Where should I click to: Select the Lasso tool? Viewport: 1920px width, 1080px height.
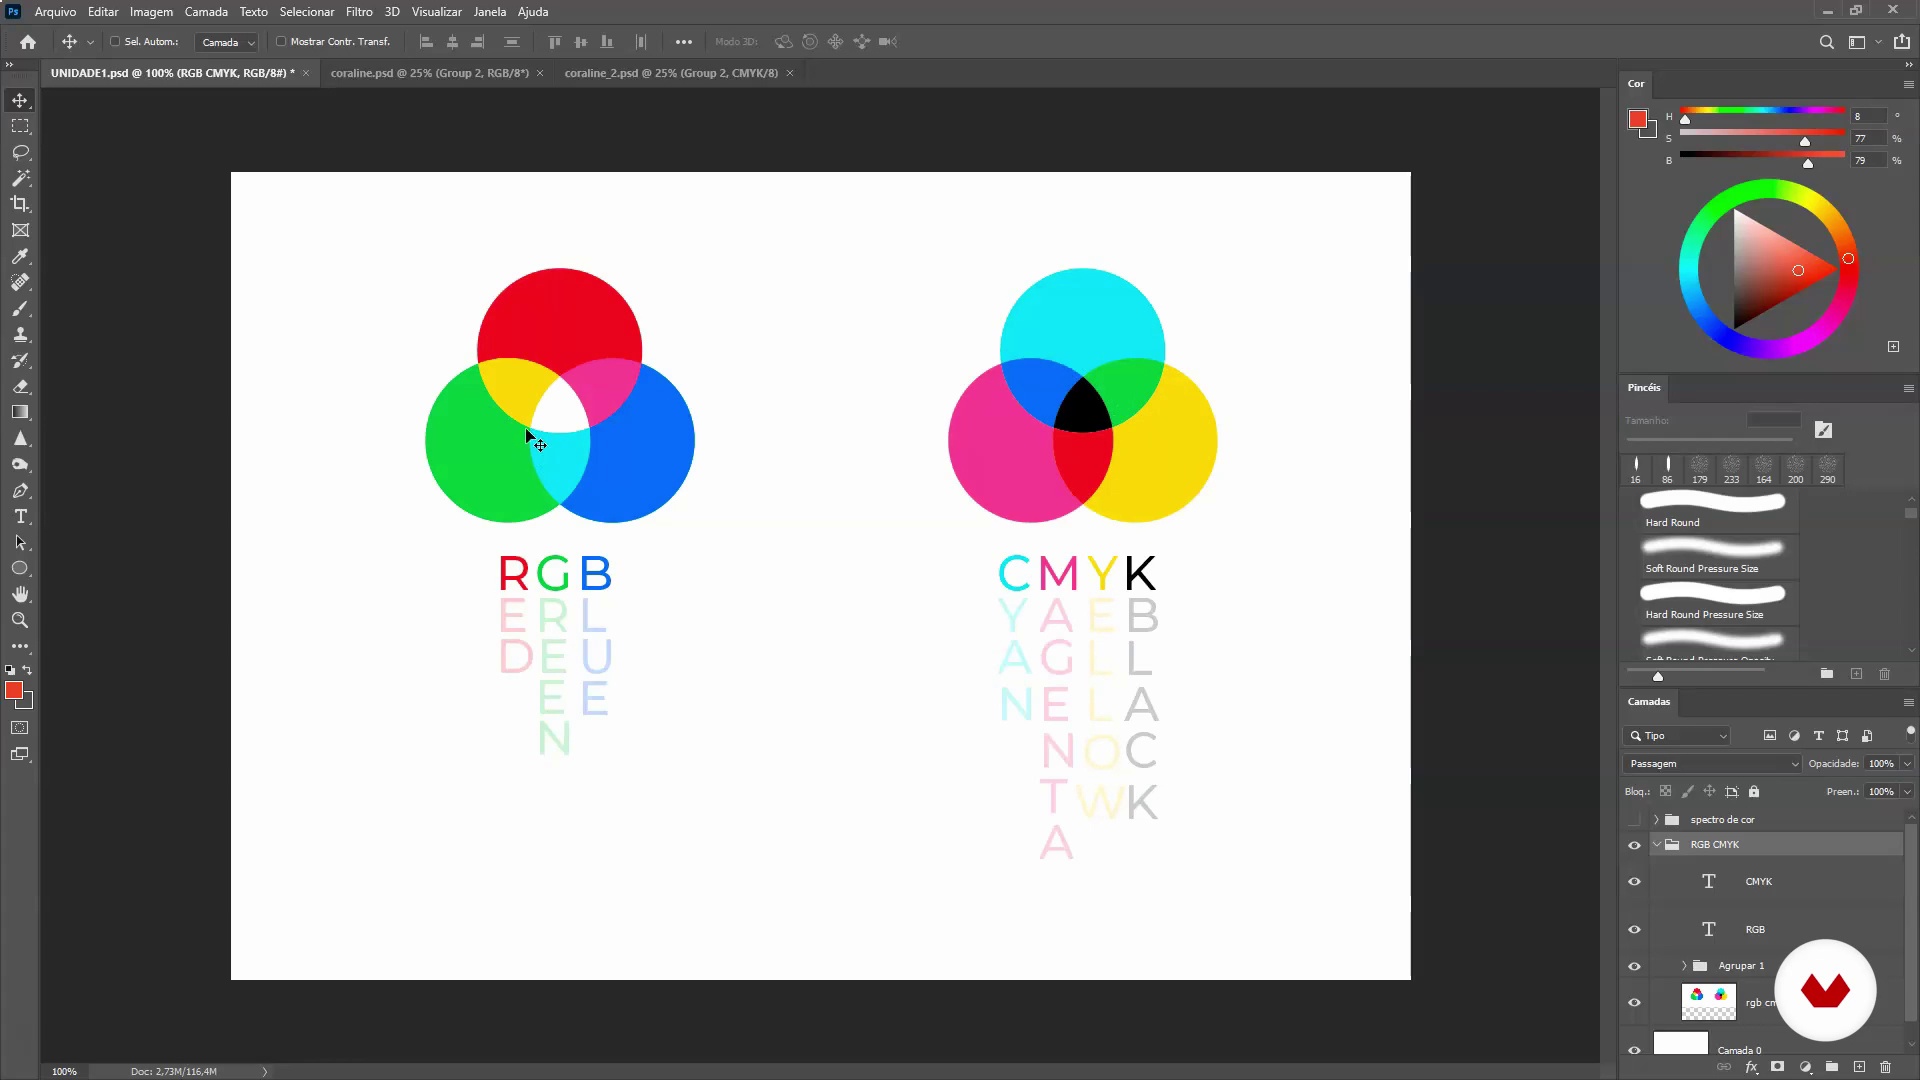click(x=20, y=152)
